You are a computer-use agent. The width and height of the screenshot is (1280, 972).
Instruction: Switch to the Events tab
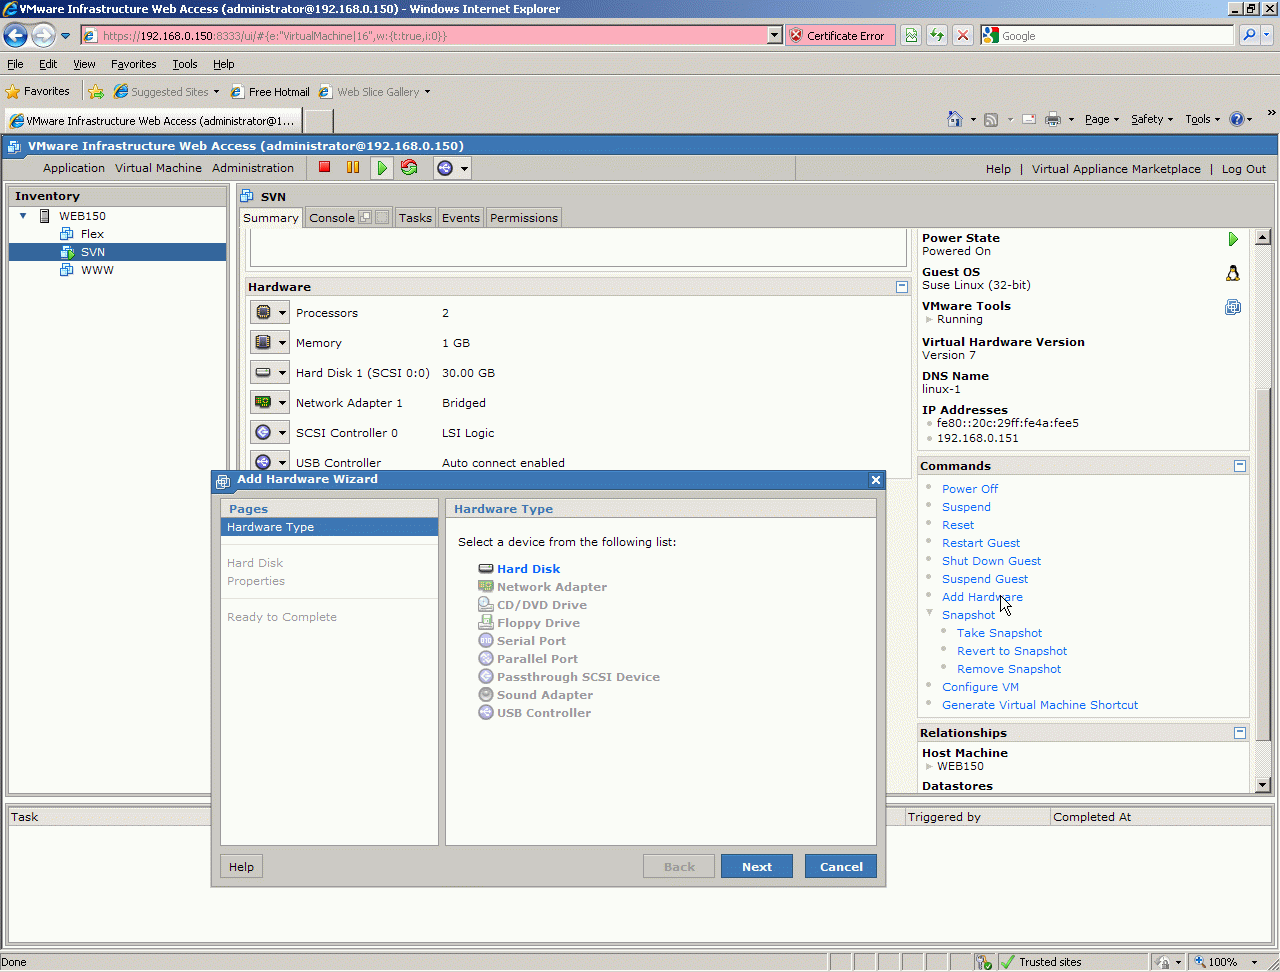tap(461, 218)
